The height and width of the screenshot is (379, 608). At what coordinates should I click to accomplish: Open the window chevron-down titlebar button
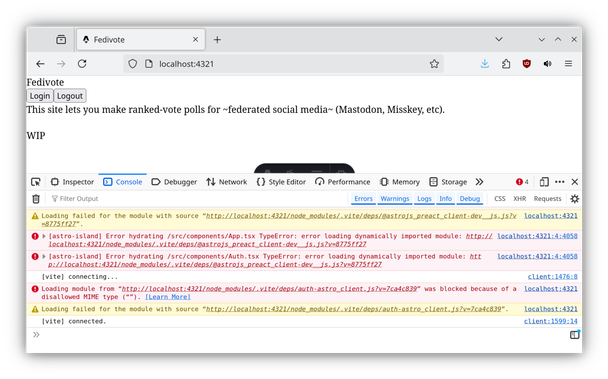pos(542,40)
